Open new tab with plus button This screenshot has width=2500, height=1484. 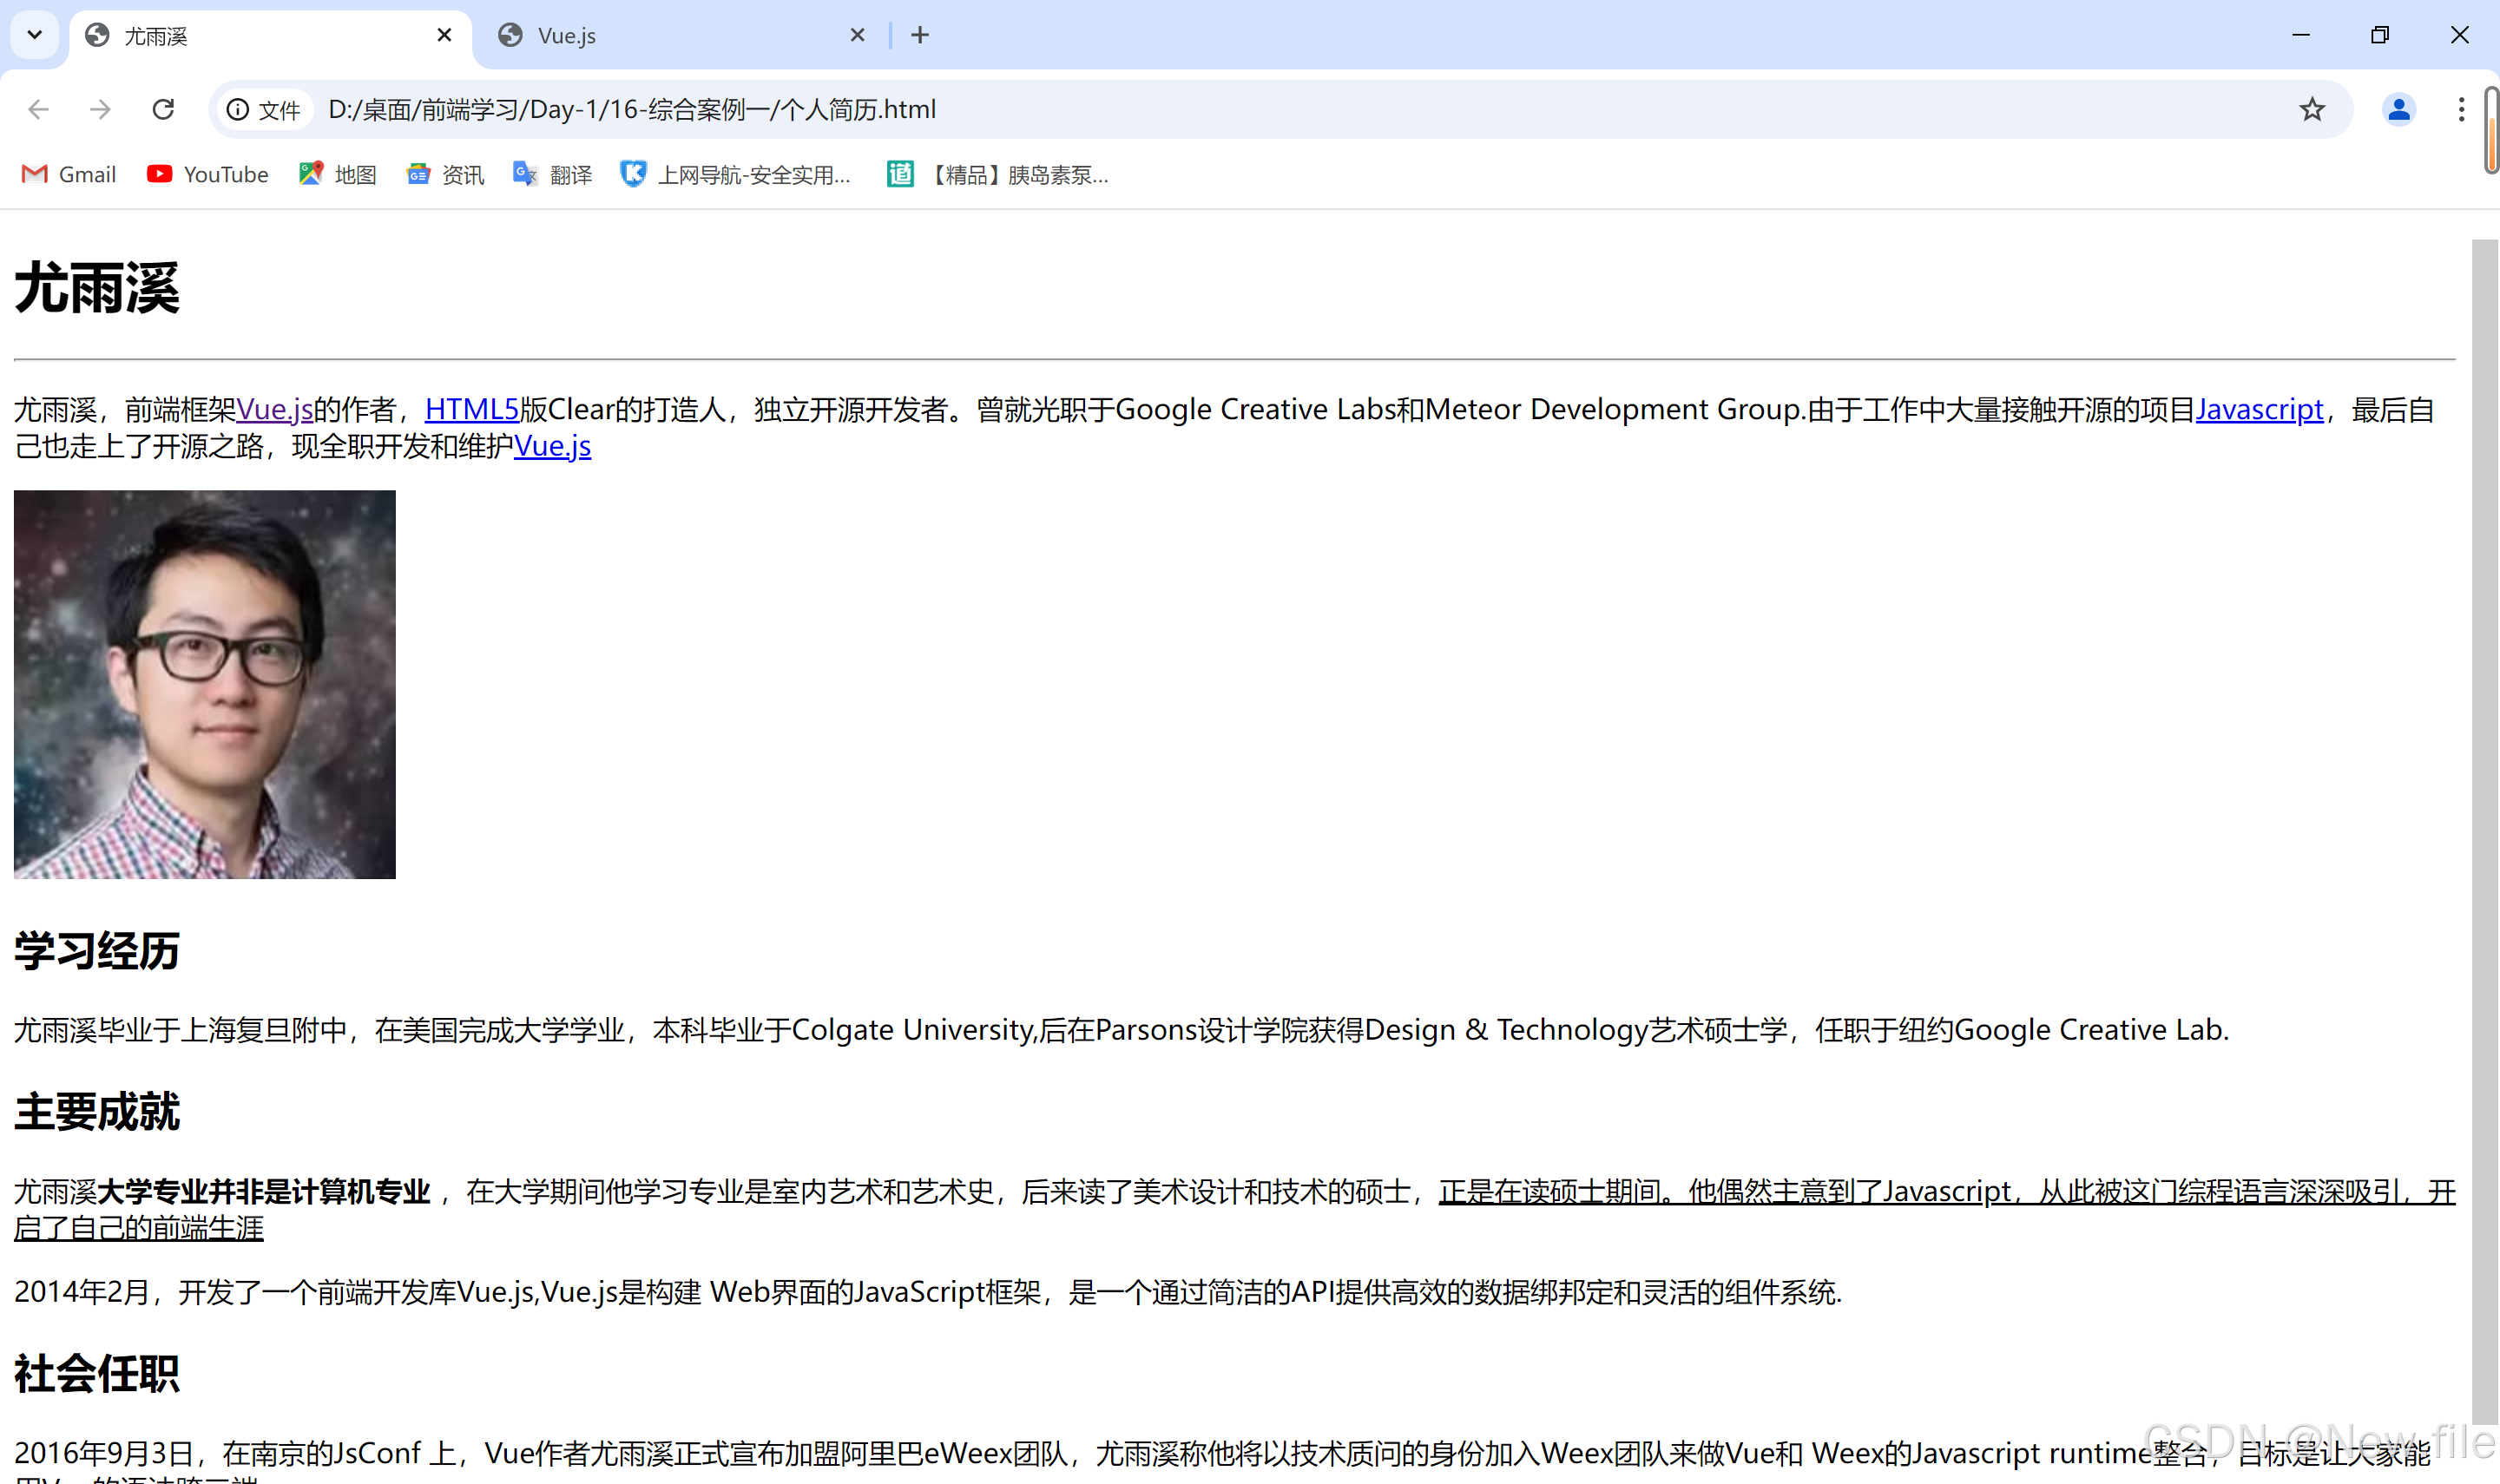coord(920,36)
